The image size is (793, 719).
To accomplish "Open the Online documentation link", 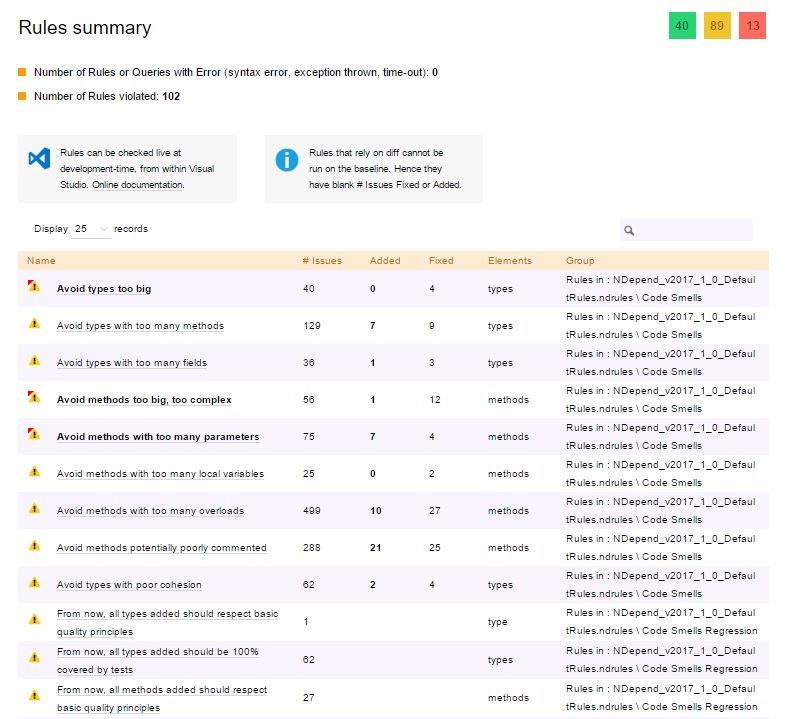I will click(138, 185).
